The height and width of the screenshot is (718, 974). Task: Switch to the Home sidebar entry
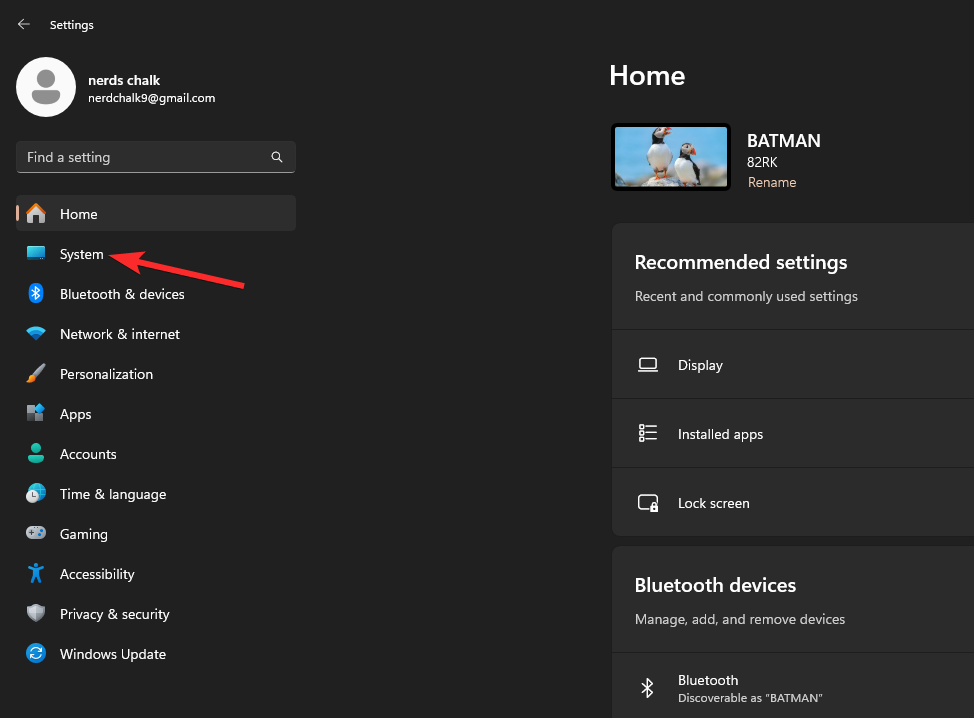coord(79,214)
